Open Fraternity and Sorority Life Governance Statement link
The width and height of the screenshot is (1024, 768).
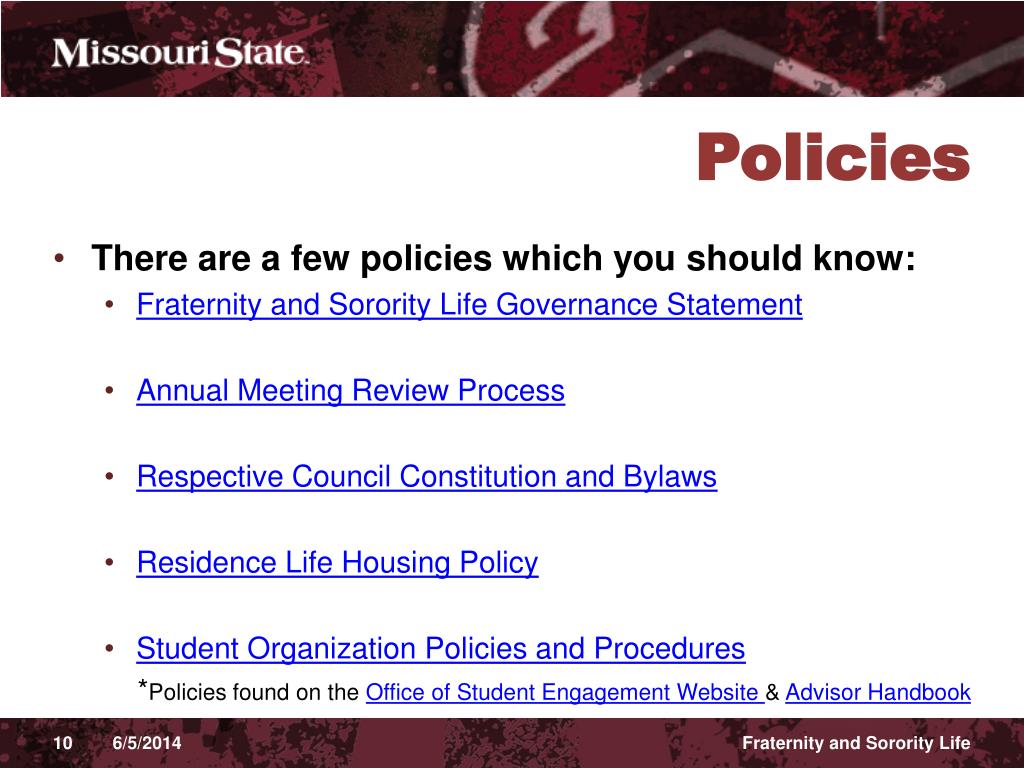coord(470,305)
